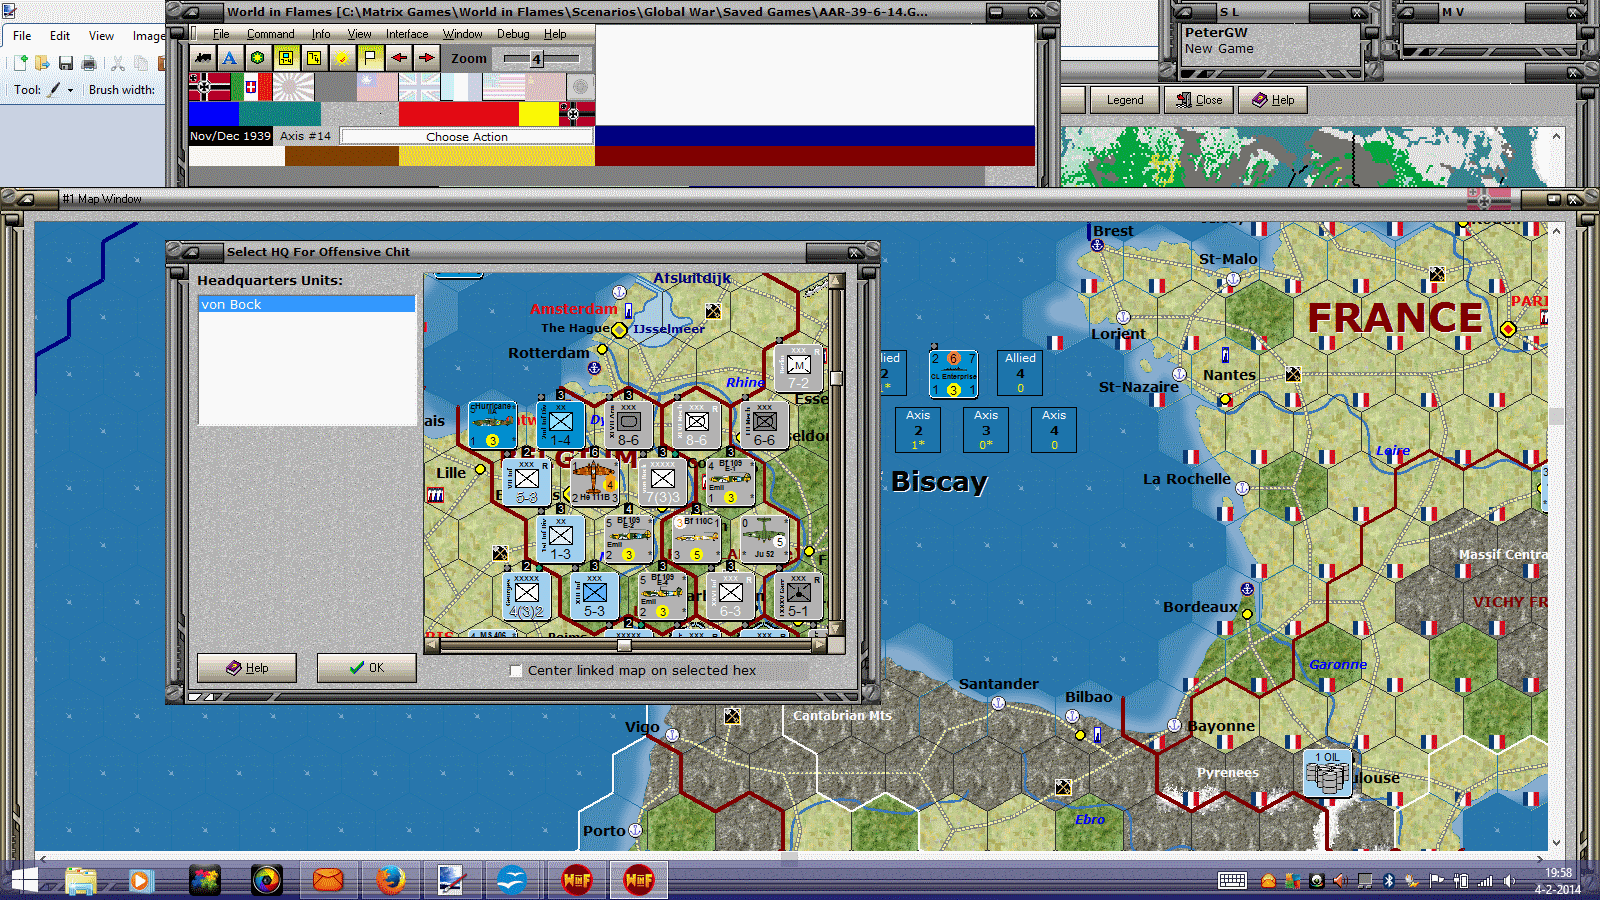Click the locomotive icon in game toolbar
This screenshot has width=1600, height=900.
point(203,58)
